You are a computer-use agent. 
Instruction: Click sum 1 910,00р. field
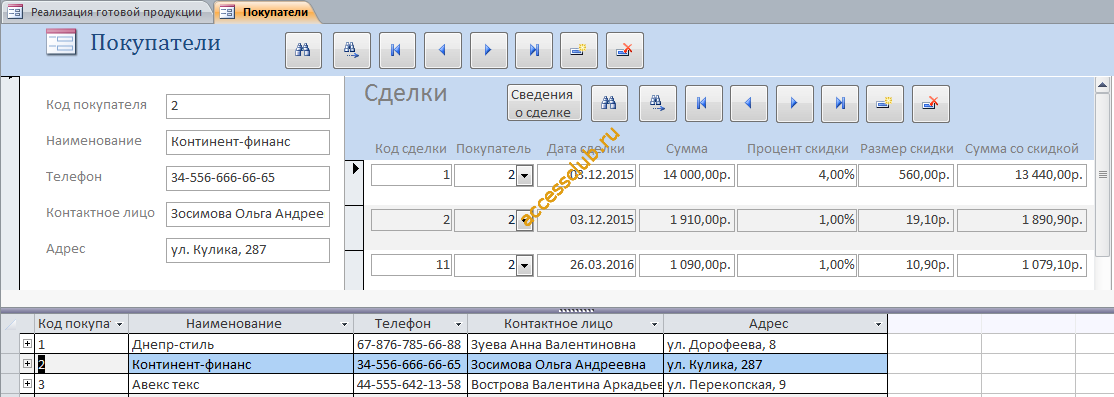coord(686,220)
